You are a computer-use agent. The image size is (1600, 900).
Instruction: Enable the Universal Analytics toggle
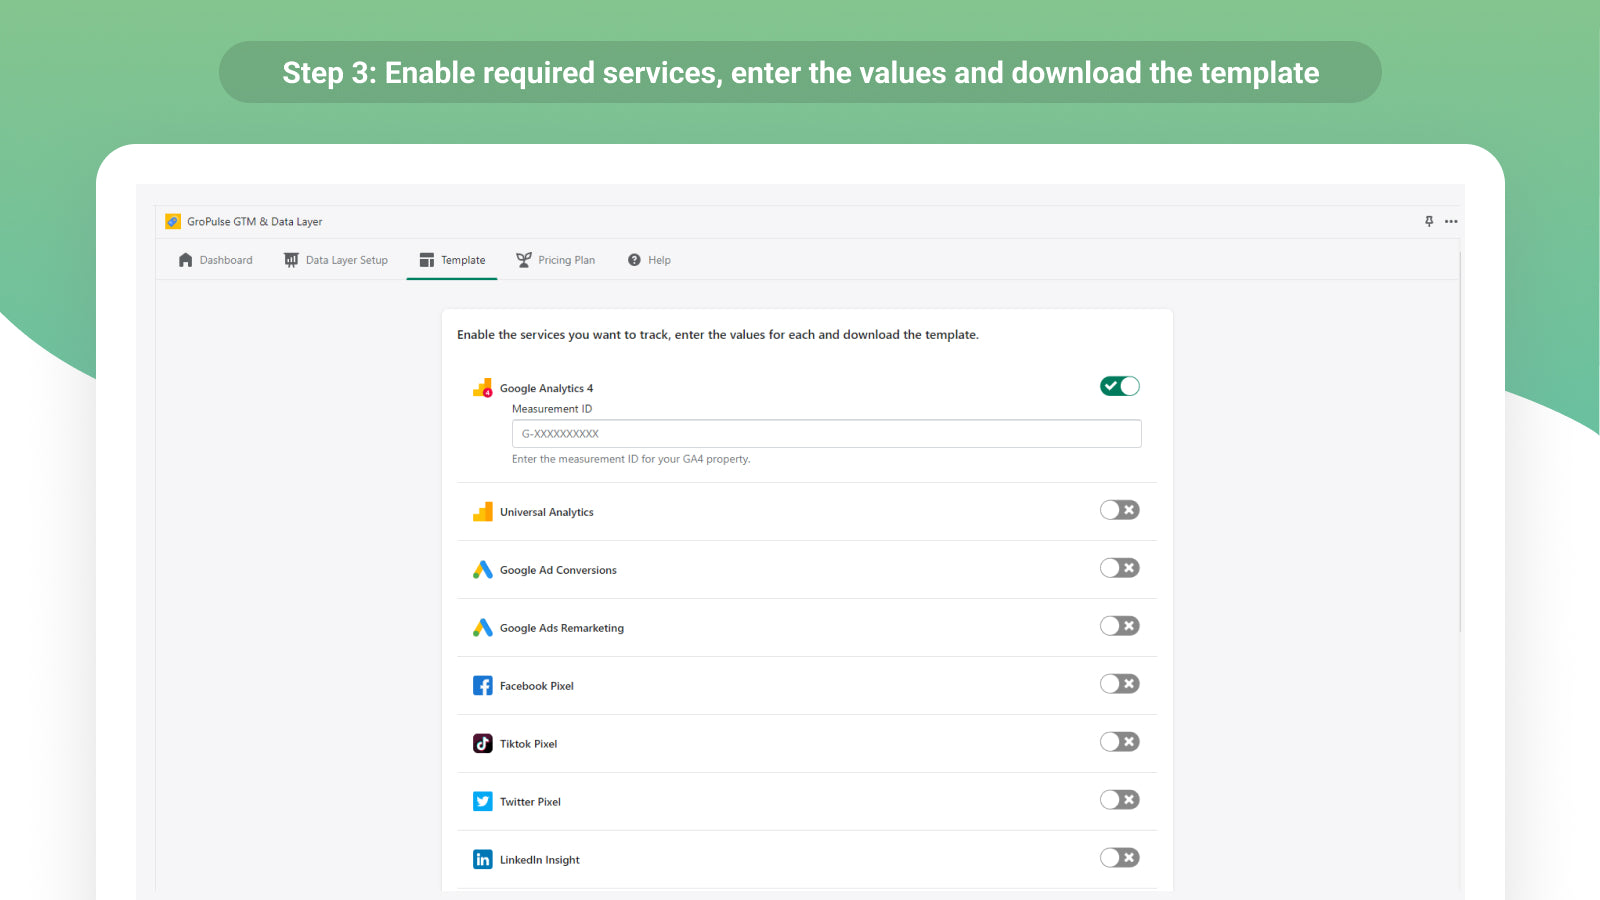(1119, 510)
